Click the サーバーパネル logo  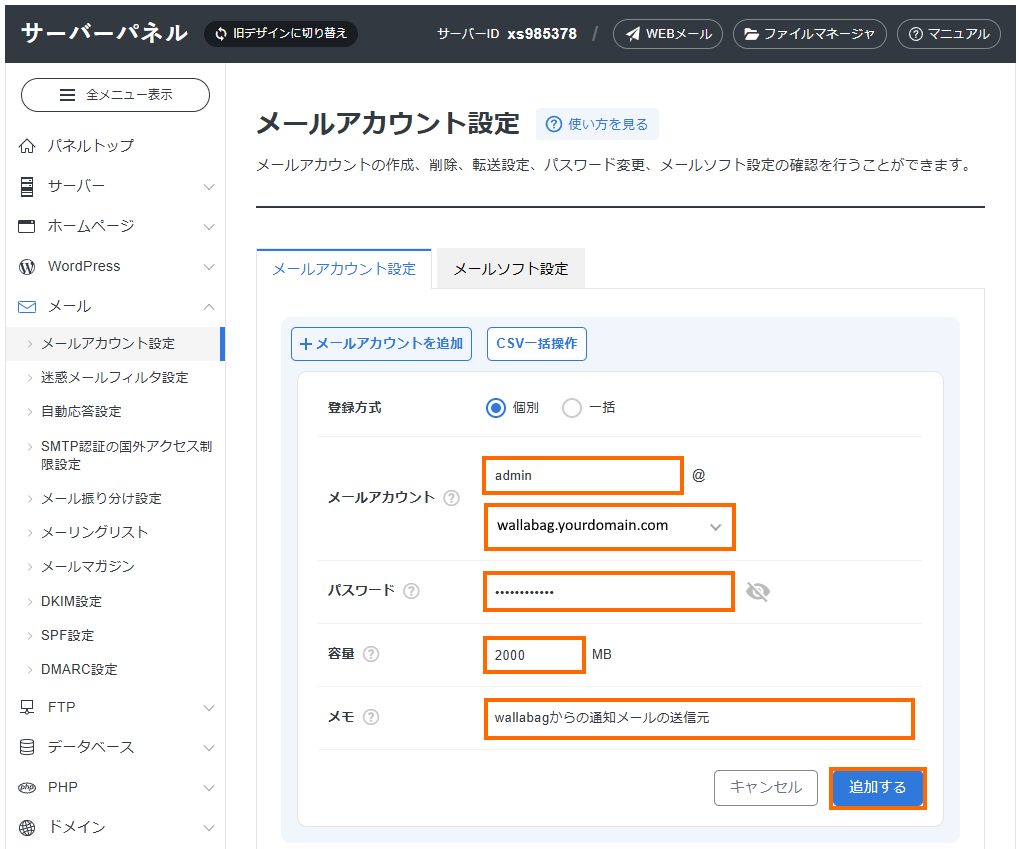[x=105, y=33]
